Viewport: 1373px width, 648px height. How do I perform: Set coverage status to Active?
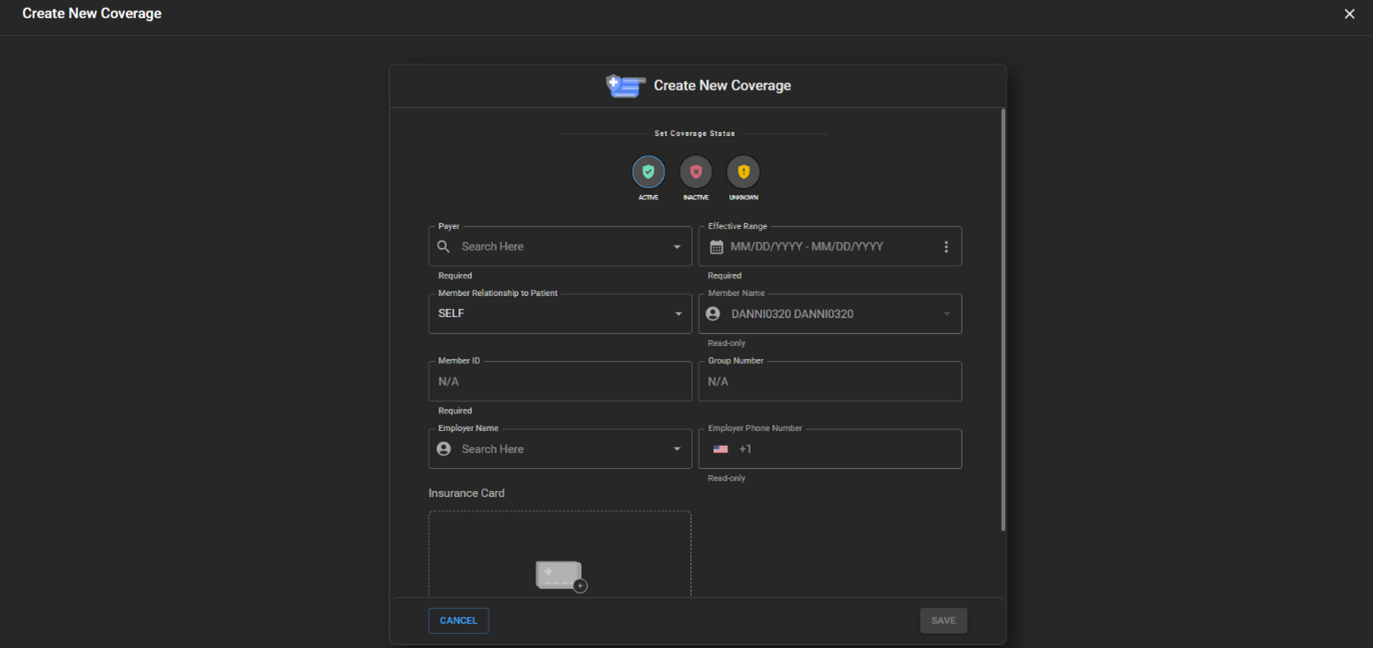click(648, 172)
